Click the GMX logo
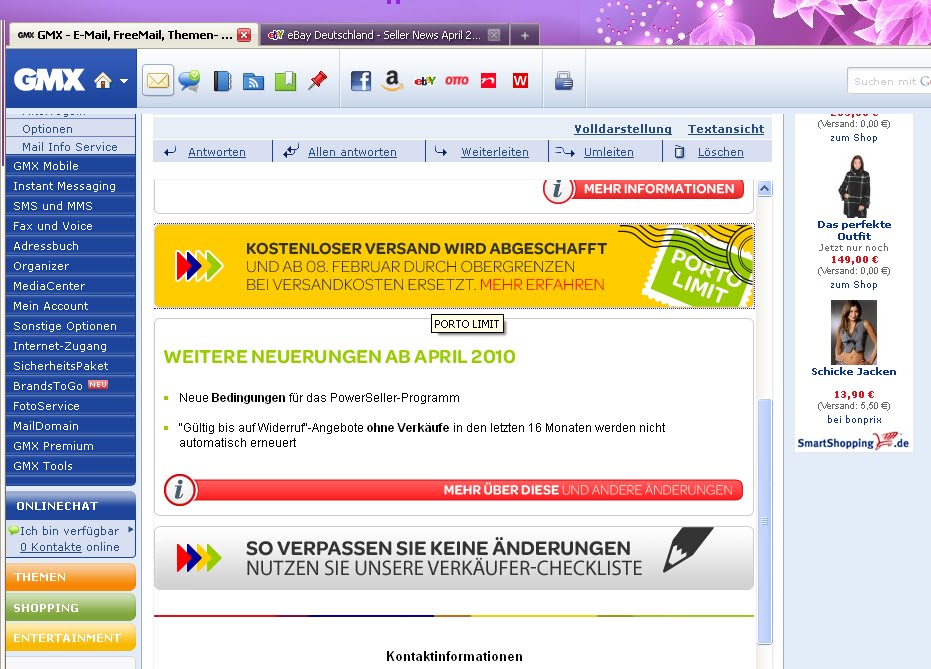Viewport: 931px width, 669px height. tap(49, 80)
